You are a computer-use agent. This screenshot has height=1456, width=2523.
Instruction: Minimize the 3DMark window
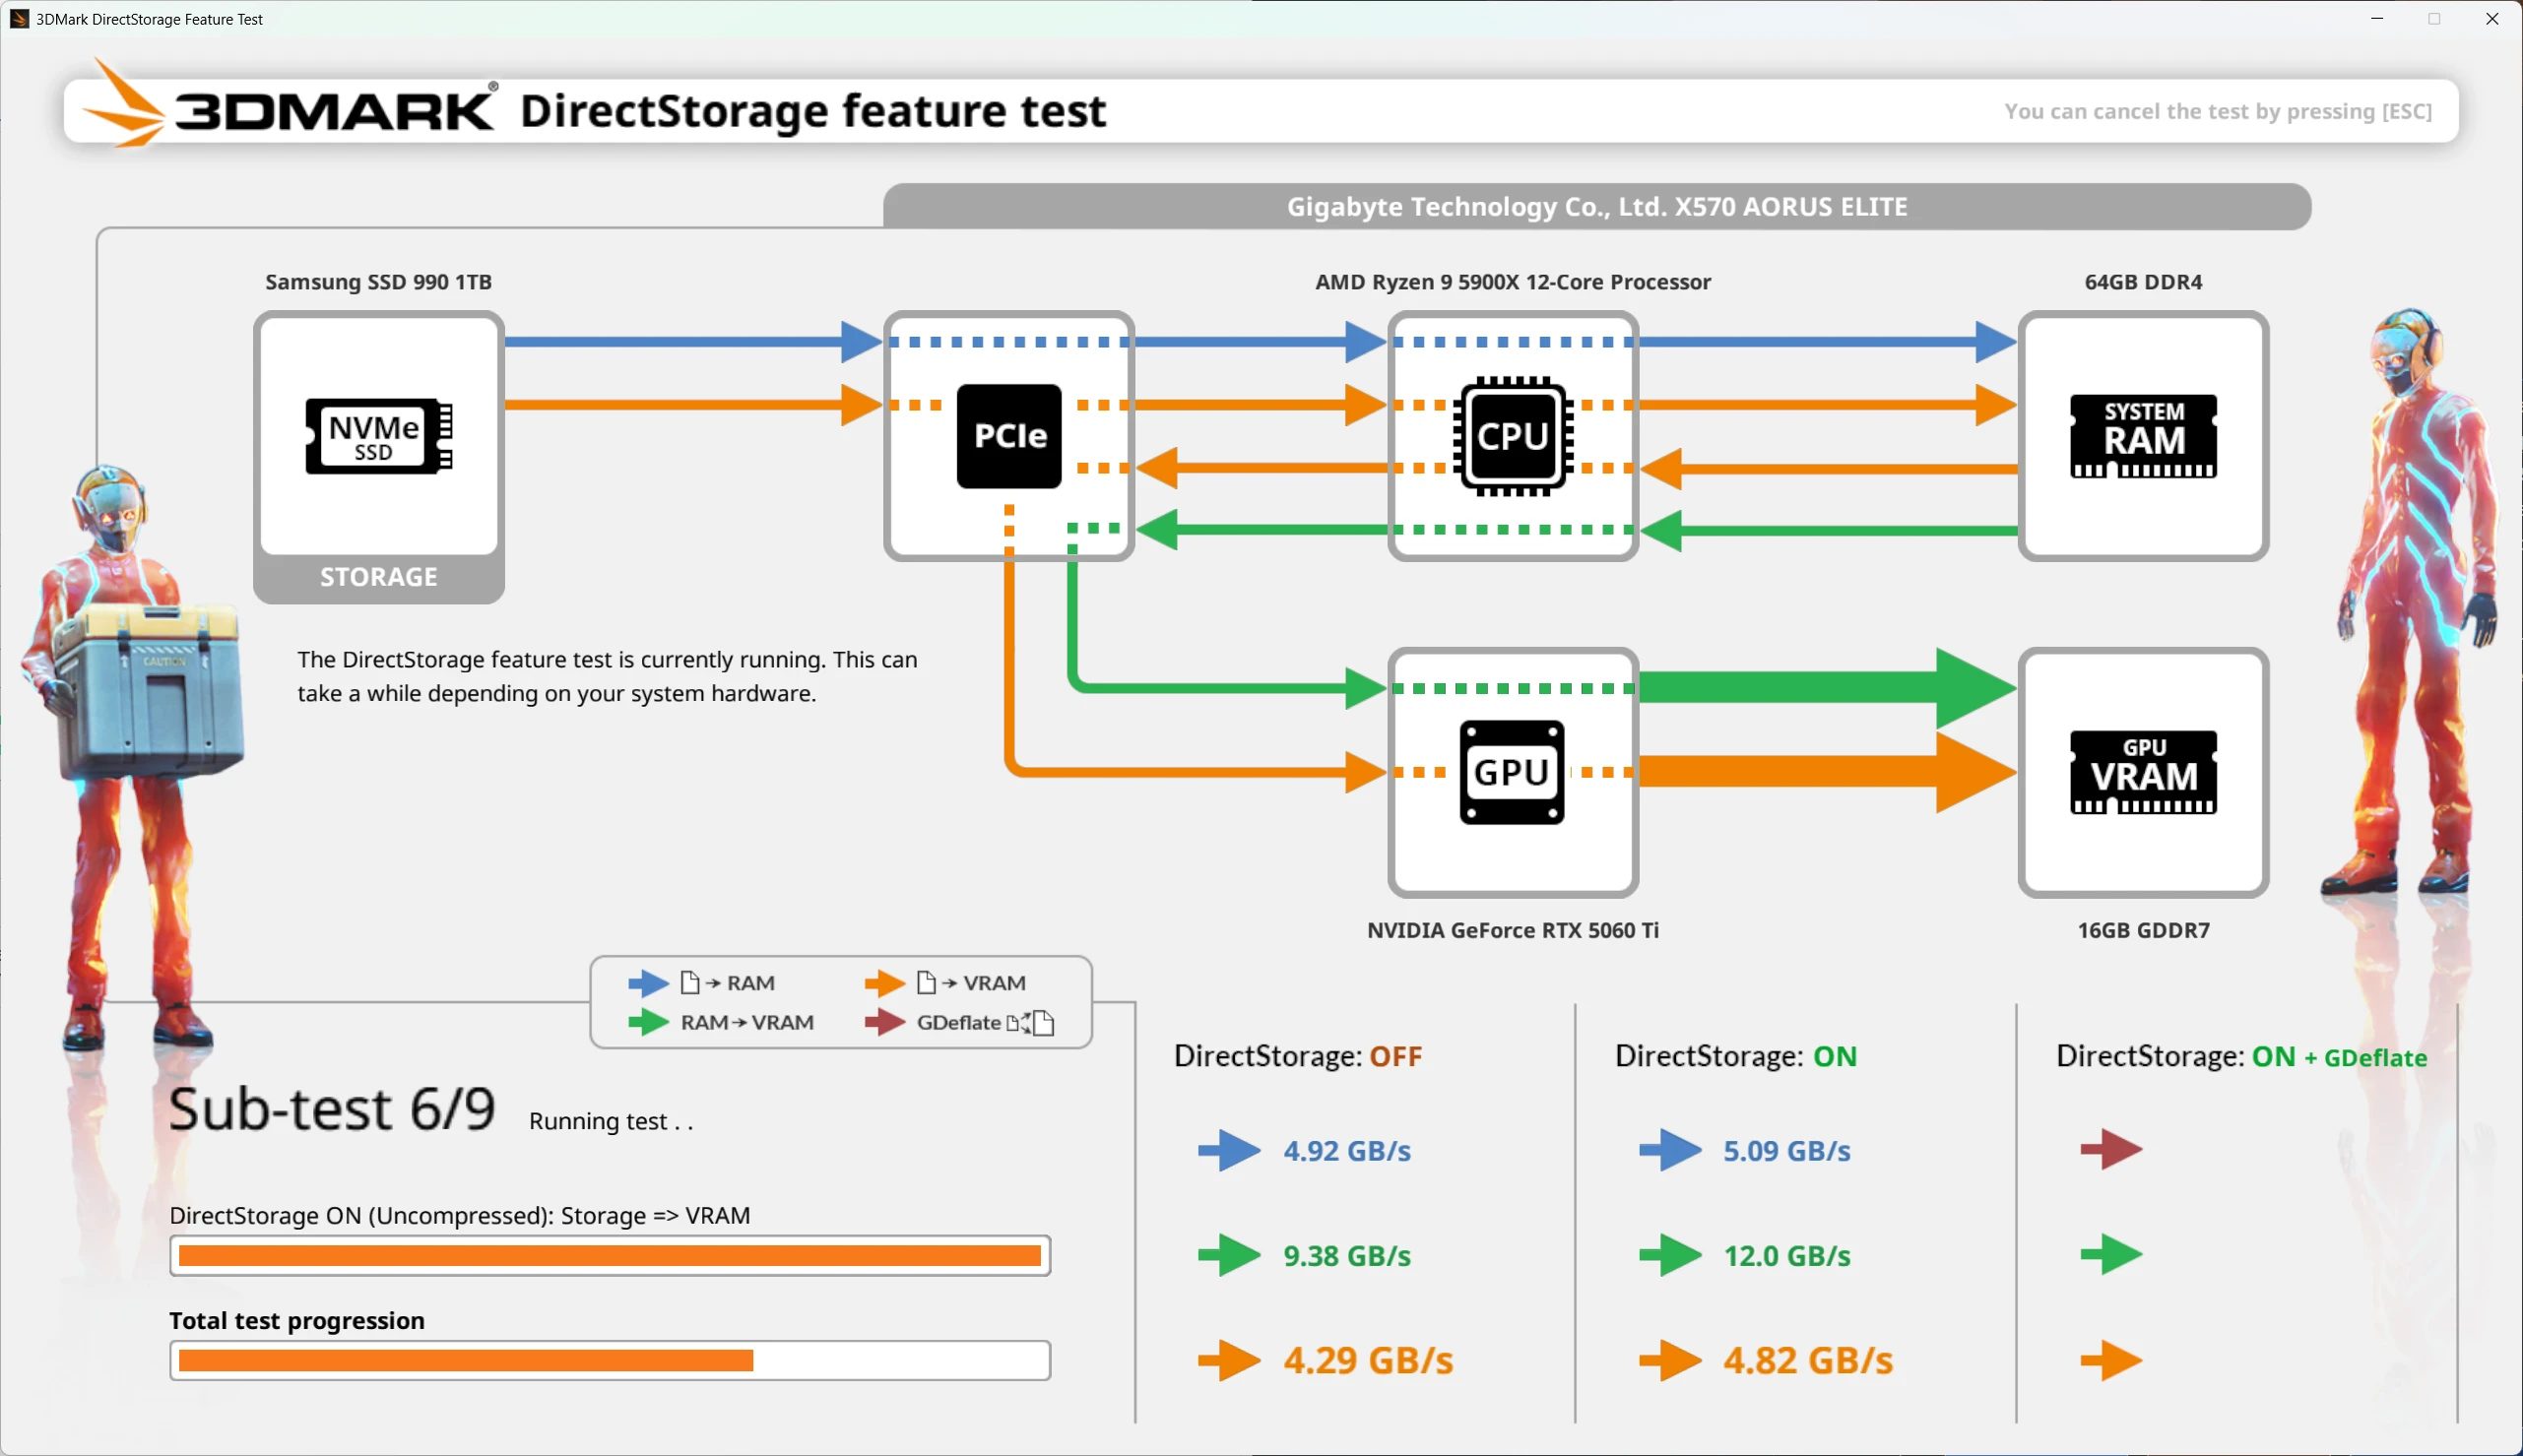2377,19
